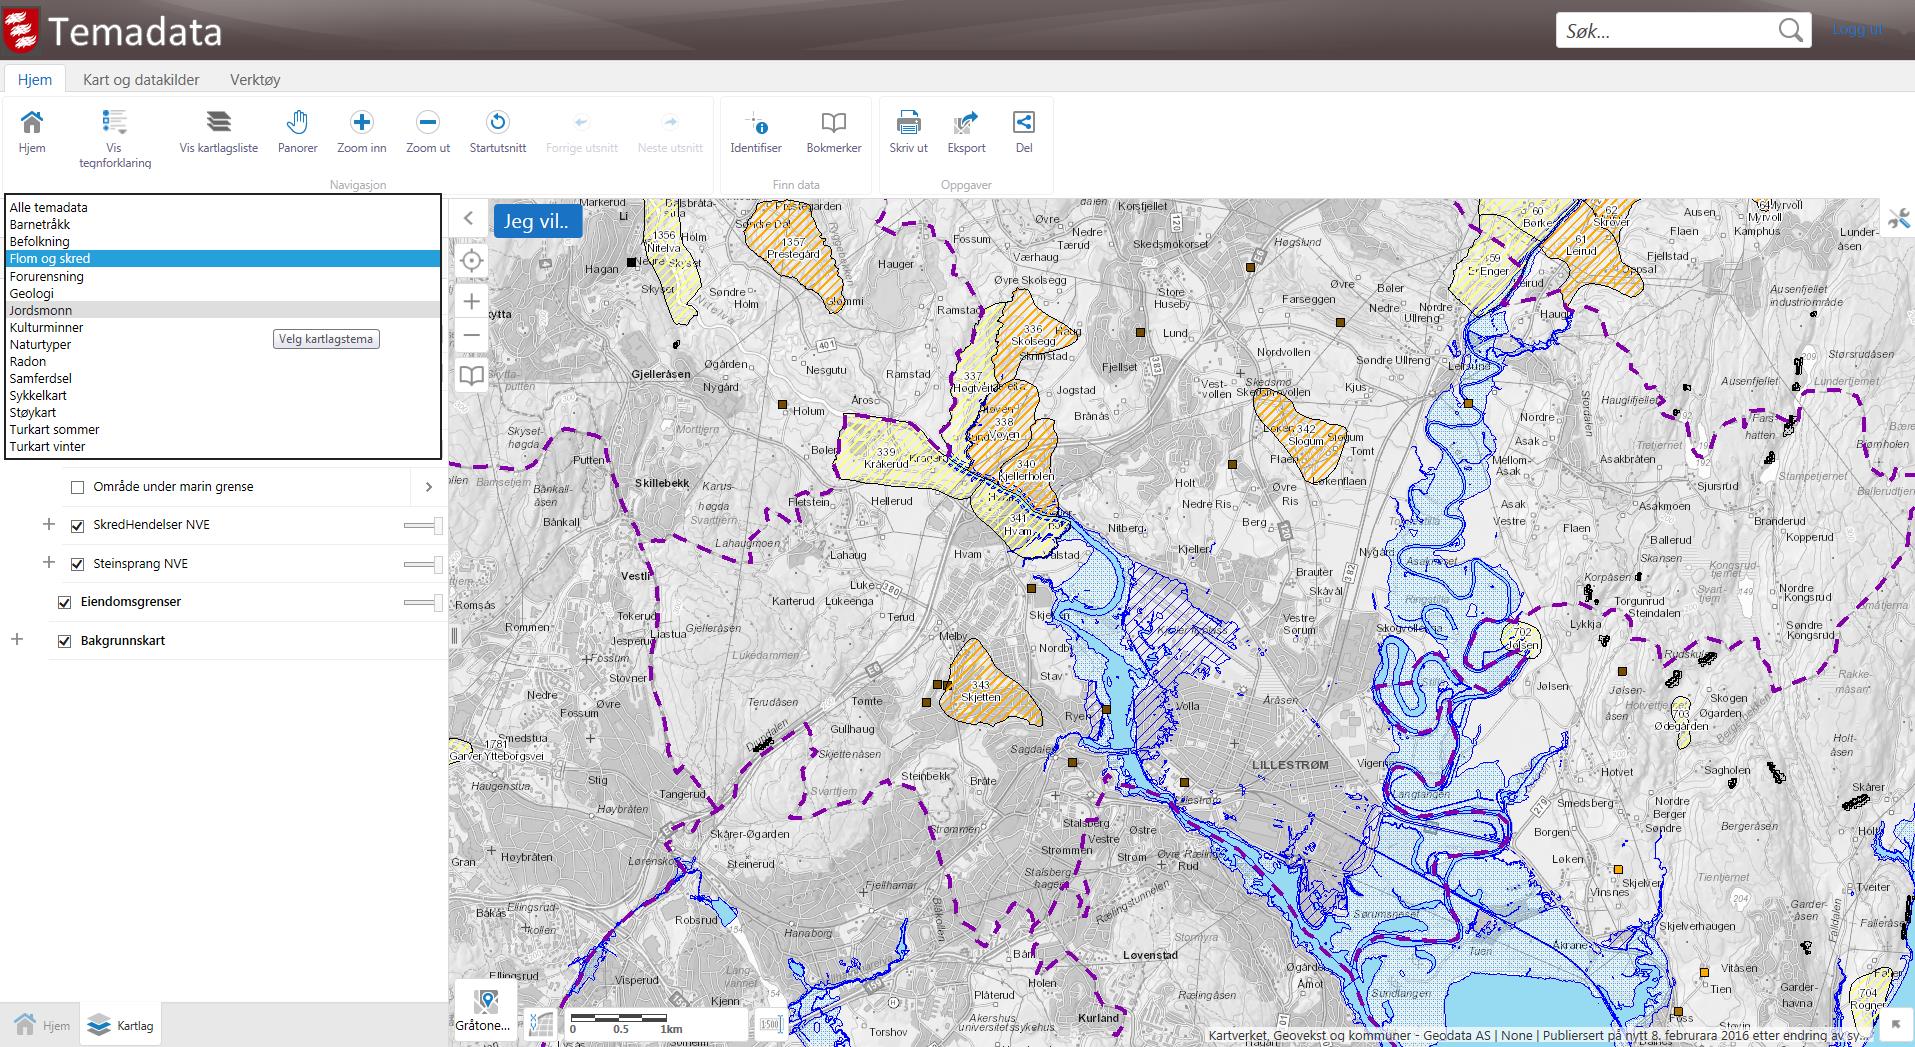
Task: Open the map layer list (Vis kartlagsliste)
Action: (x=218, y=132)
